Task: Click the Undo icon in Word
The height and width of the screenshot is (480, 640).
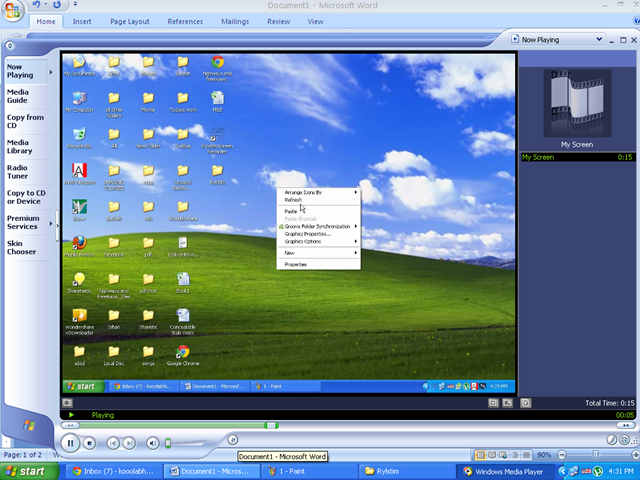Action: (36, 5)
